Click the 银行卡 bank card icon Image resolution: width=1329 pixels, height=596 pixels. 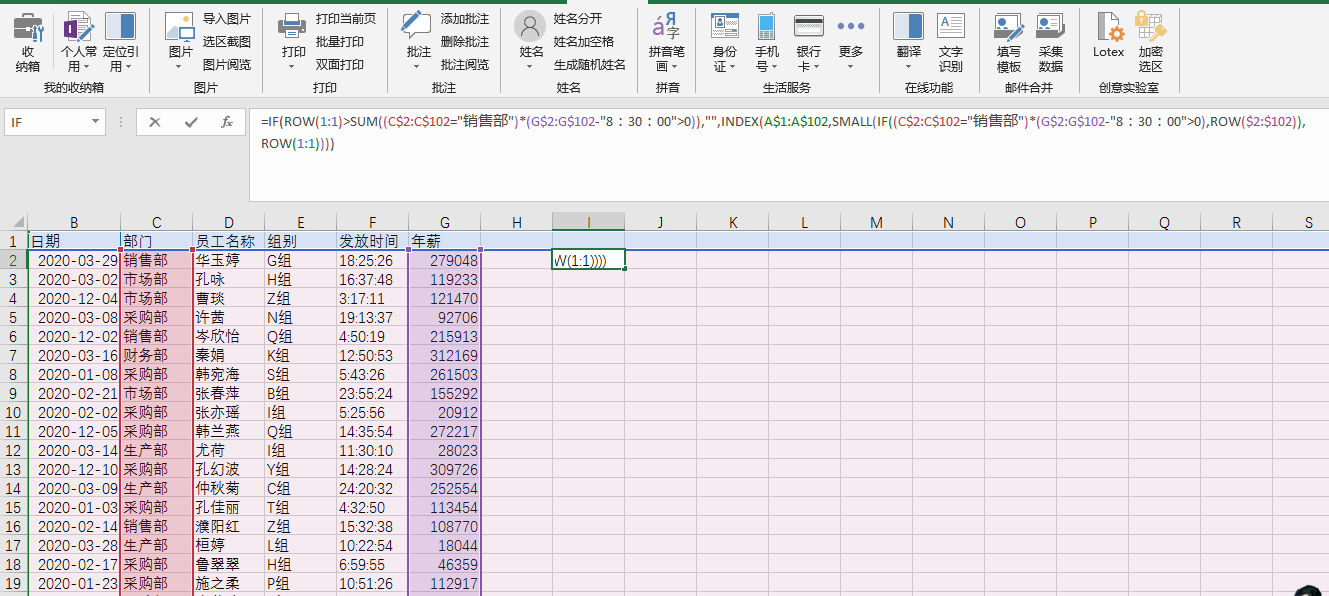(808, 28)
